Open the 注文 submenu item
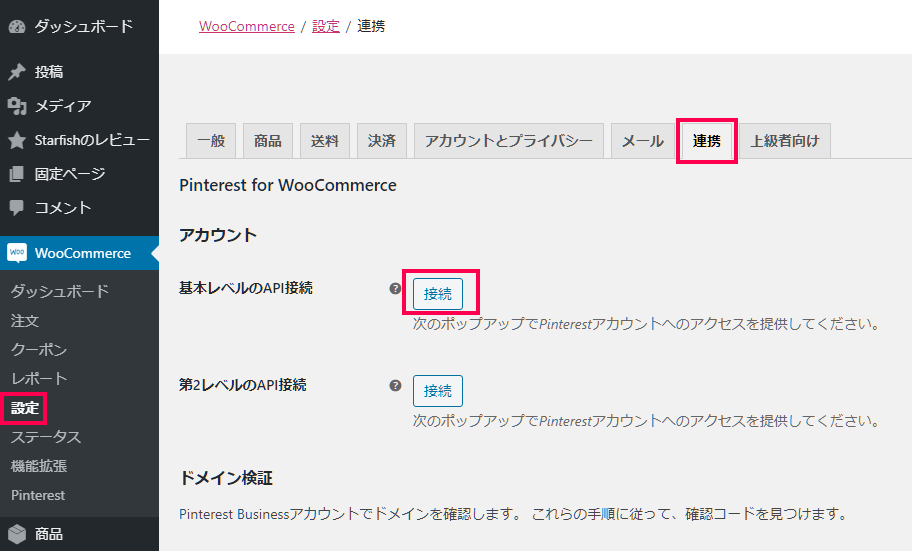Screen dimensions: 912x551 pos(24,321)
